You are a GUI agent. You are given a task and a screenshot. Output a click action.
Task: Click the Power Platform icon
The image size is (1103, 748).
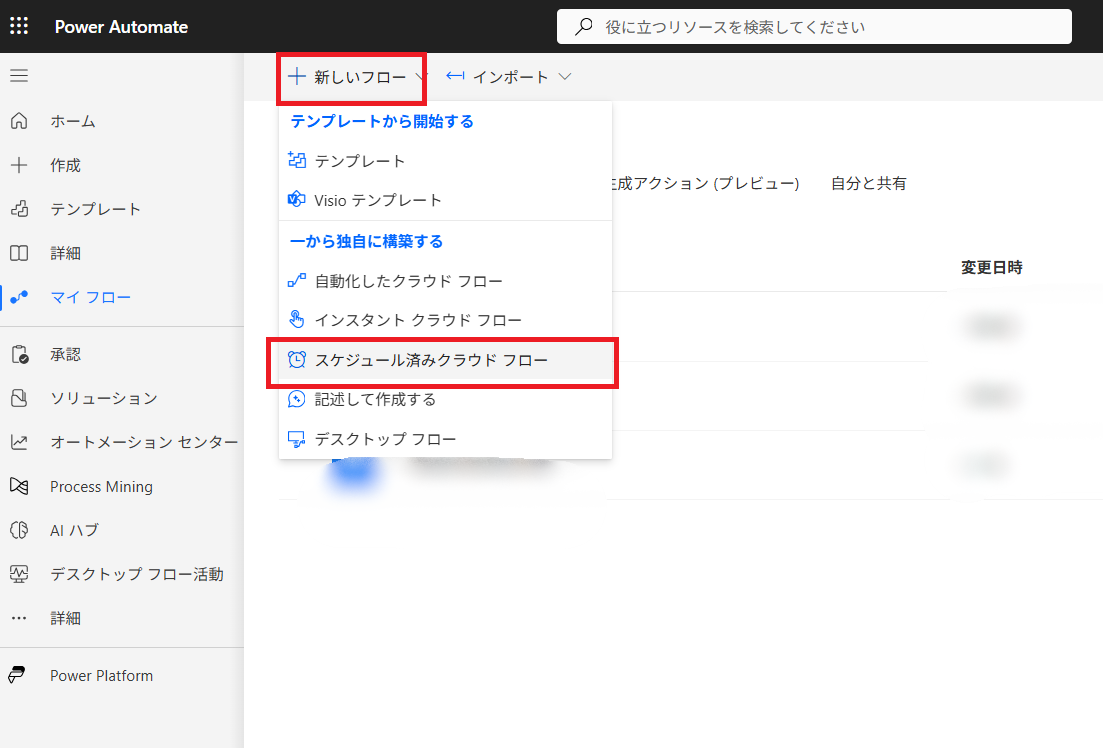point(19,675)
